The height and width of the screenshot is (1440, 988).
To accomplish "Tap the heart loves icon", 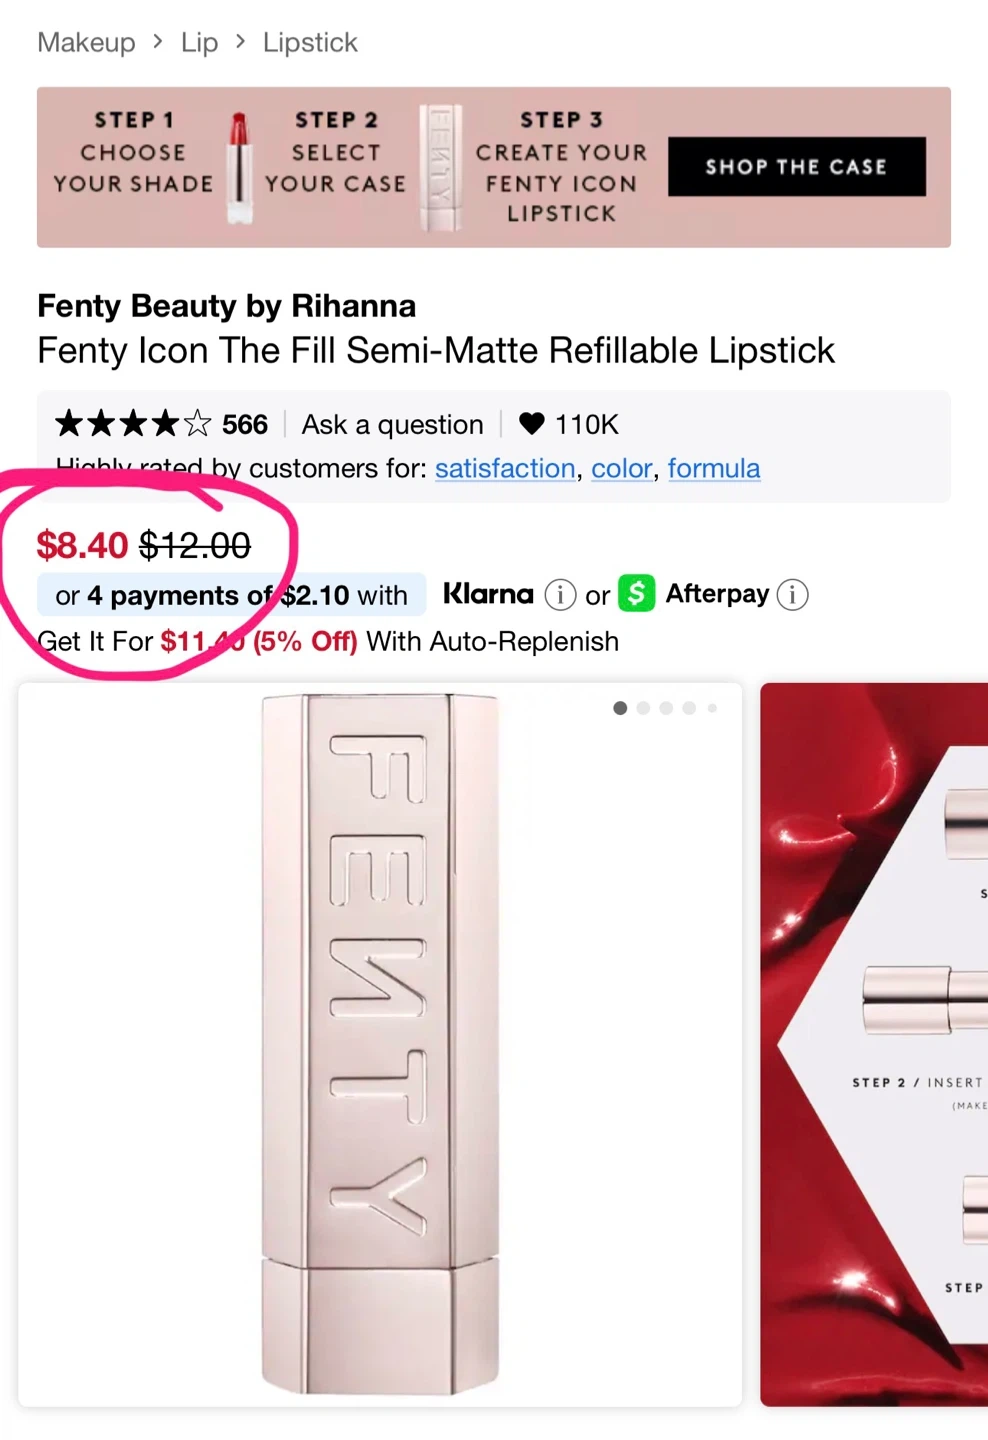I will pos(532,424).
